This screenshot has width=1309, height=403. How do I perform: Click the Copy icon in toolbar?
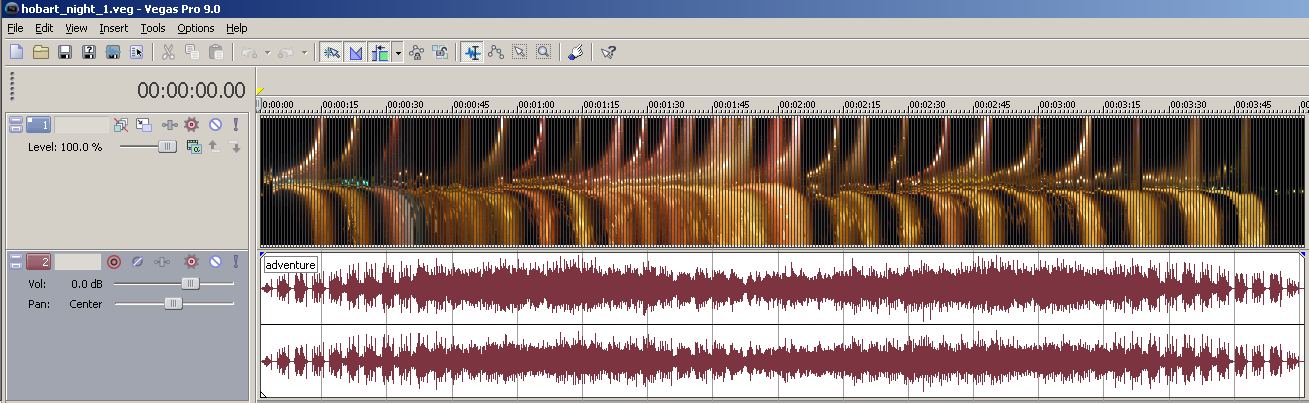[x=192, y=51]
